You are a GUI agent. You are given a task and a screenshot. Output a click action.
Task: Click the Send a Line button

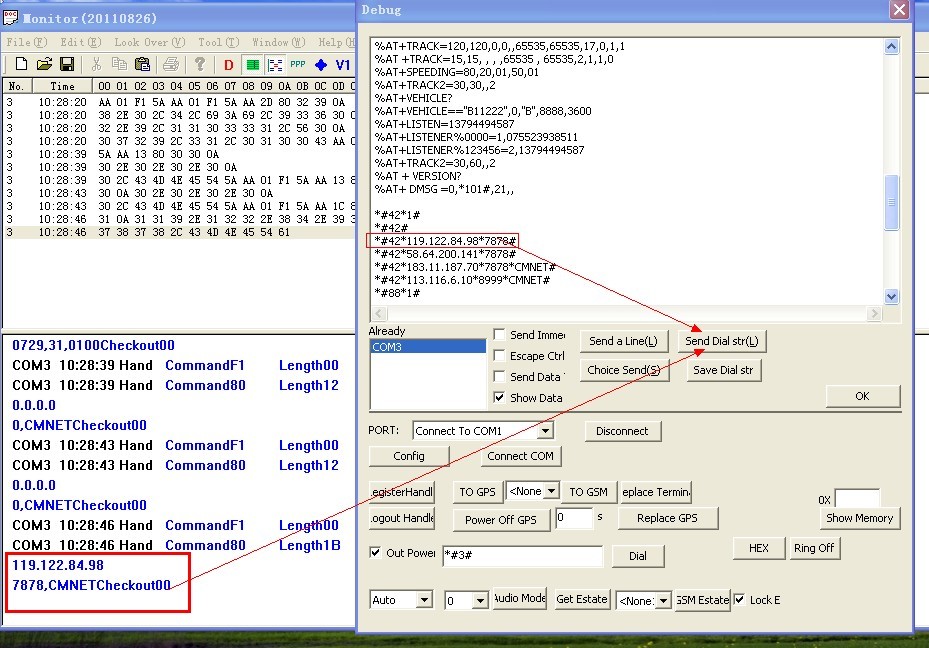tap(623, 341)
